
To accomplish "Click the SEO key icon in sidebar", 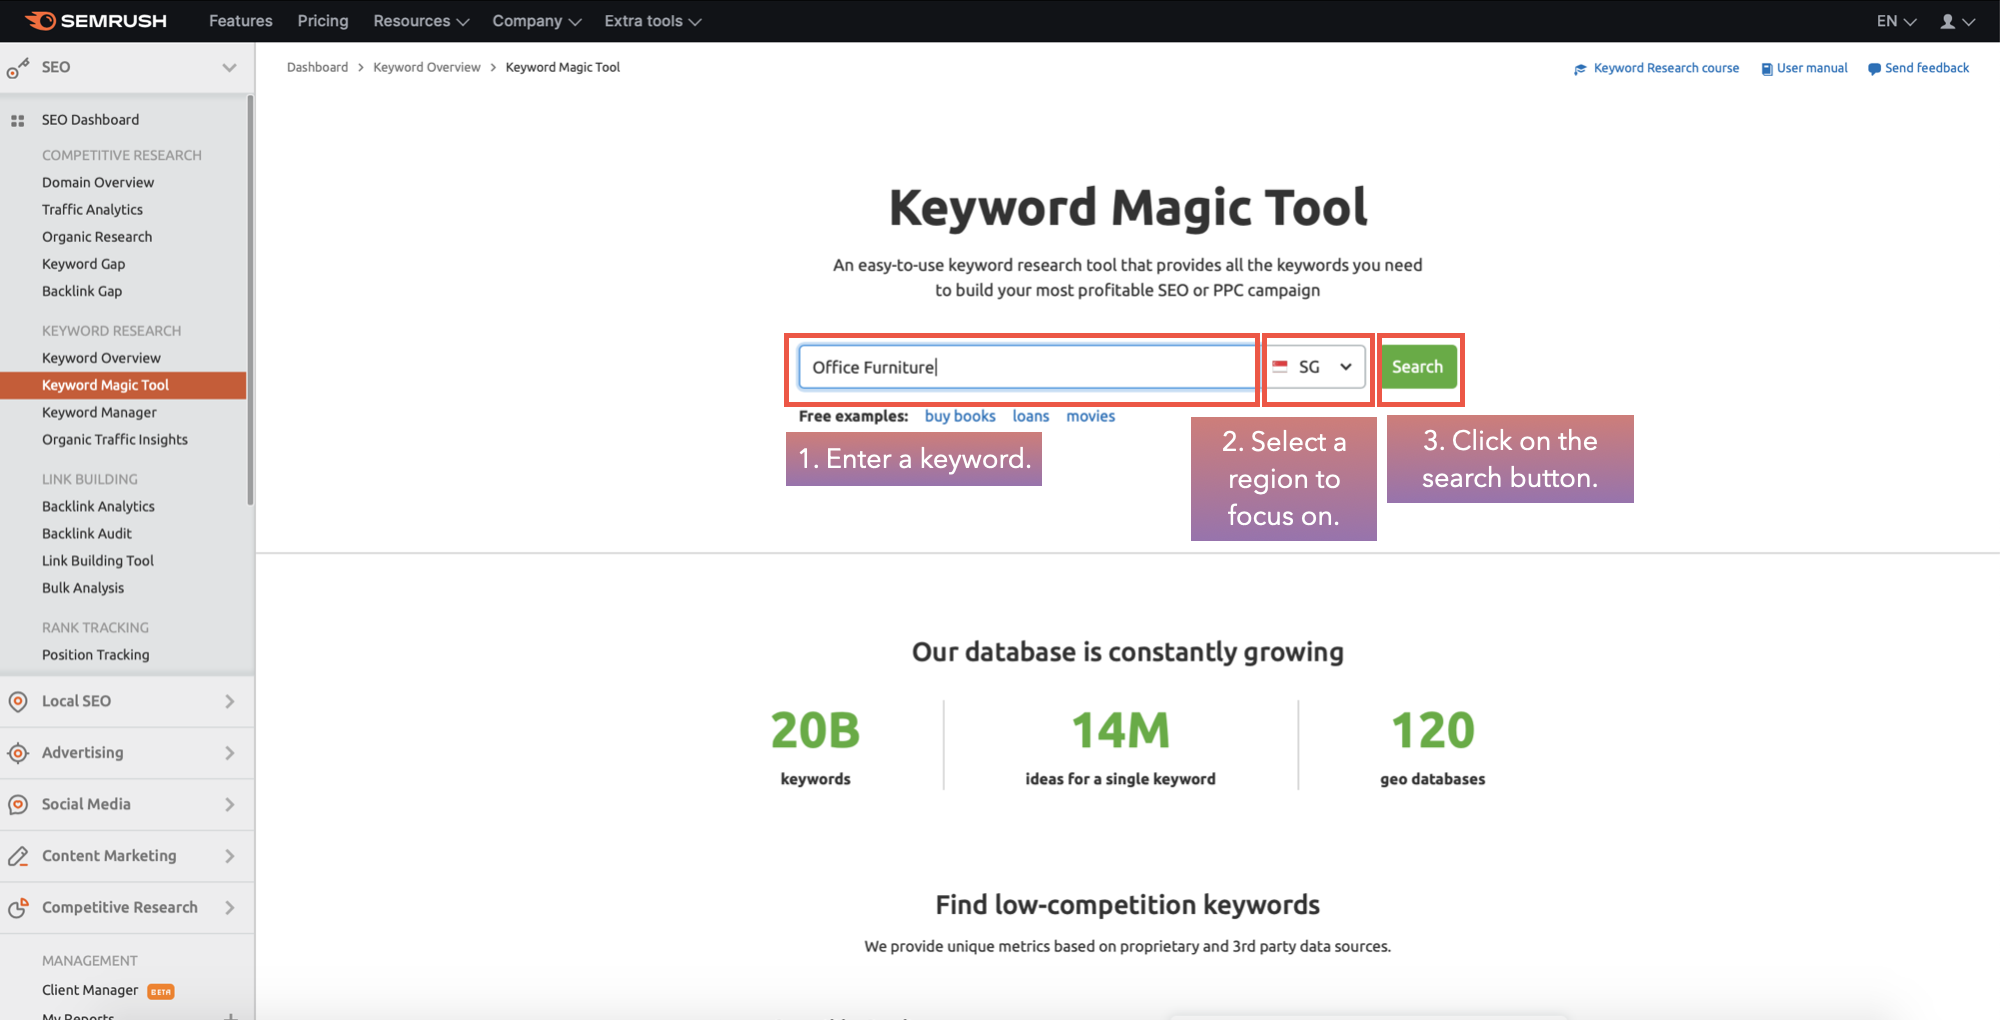I will pyautogui.click(x=18, y=68).
